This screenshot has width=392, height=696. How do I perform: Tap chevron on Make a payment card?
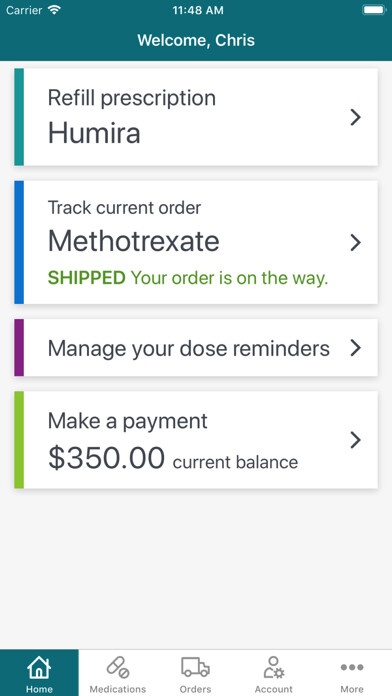click(x=355, y=440)
